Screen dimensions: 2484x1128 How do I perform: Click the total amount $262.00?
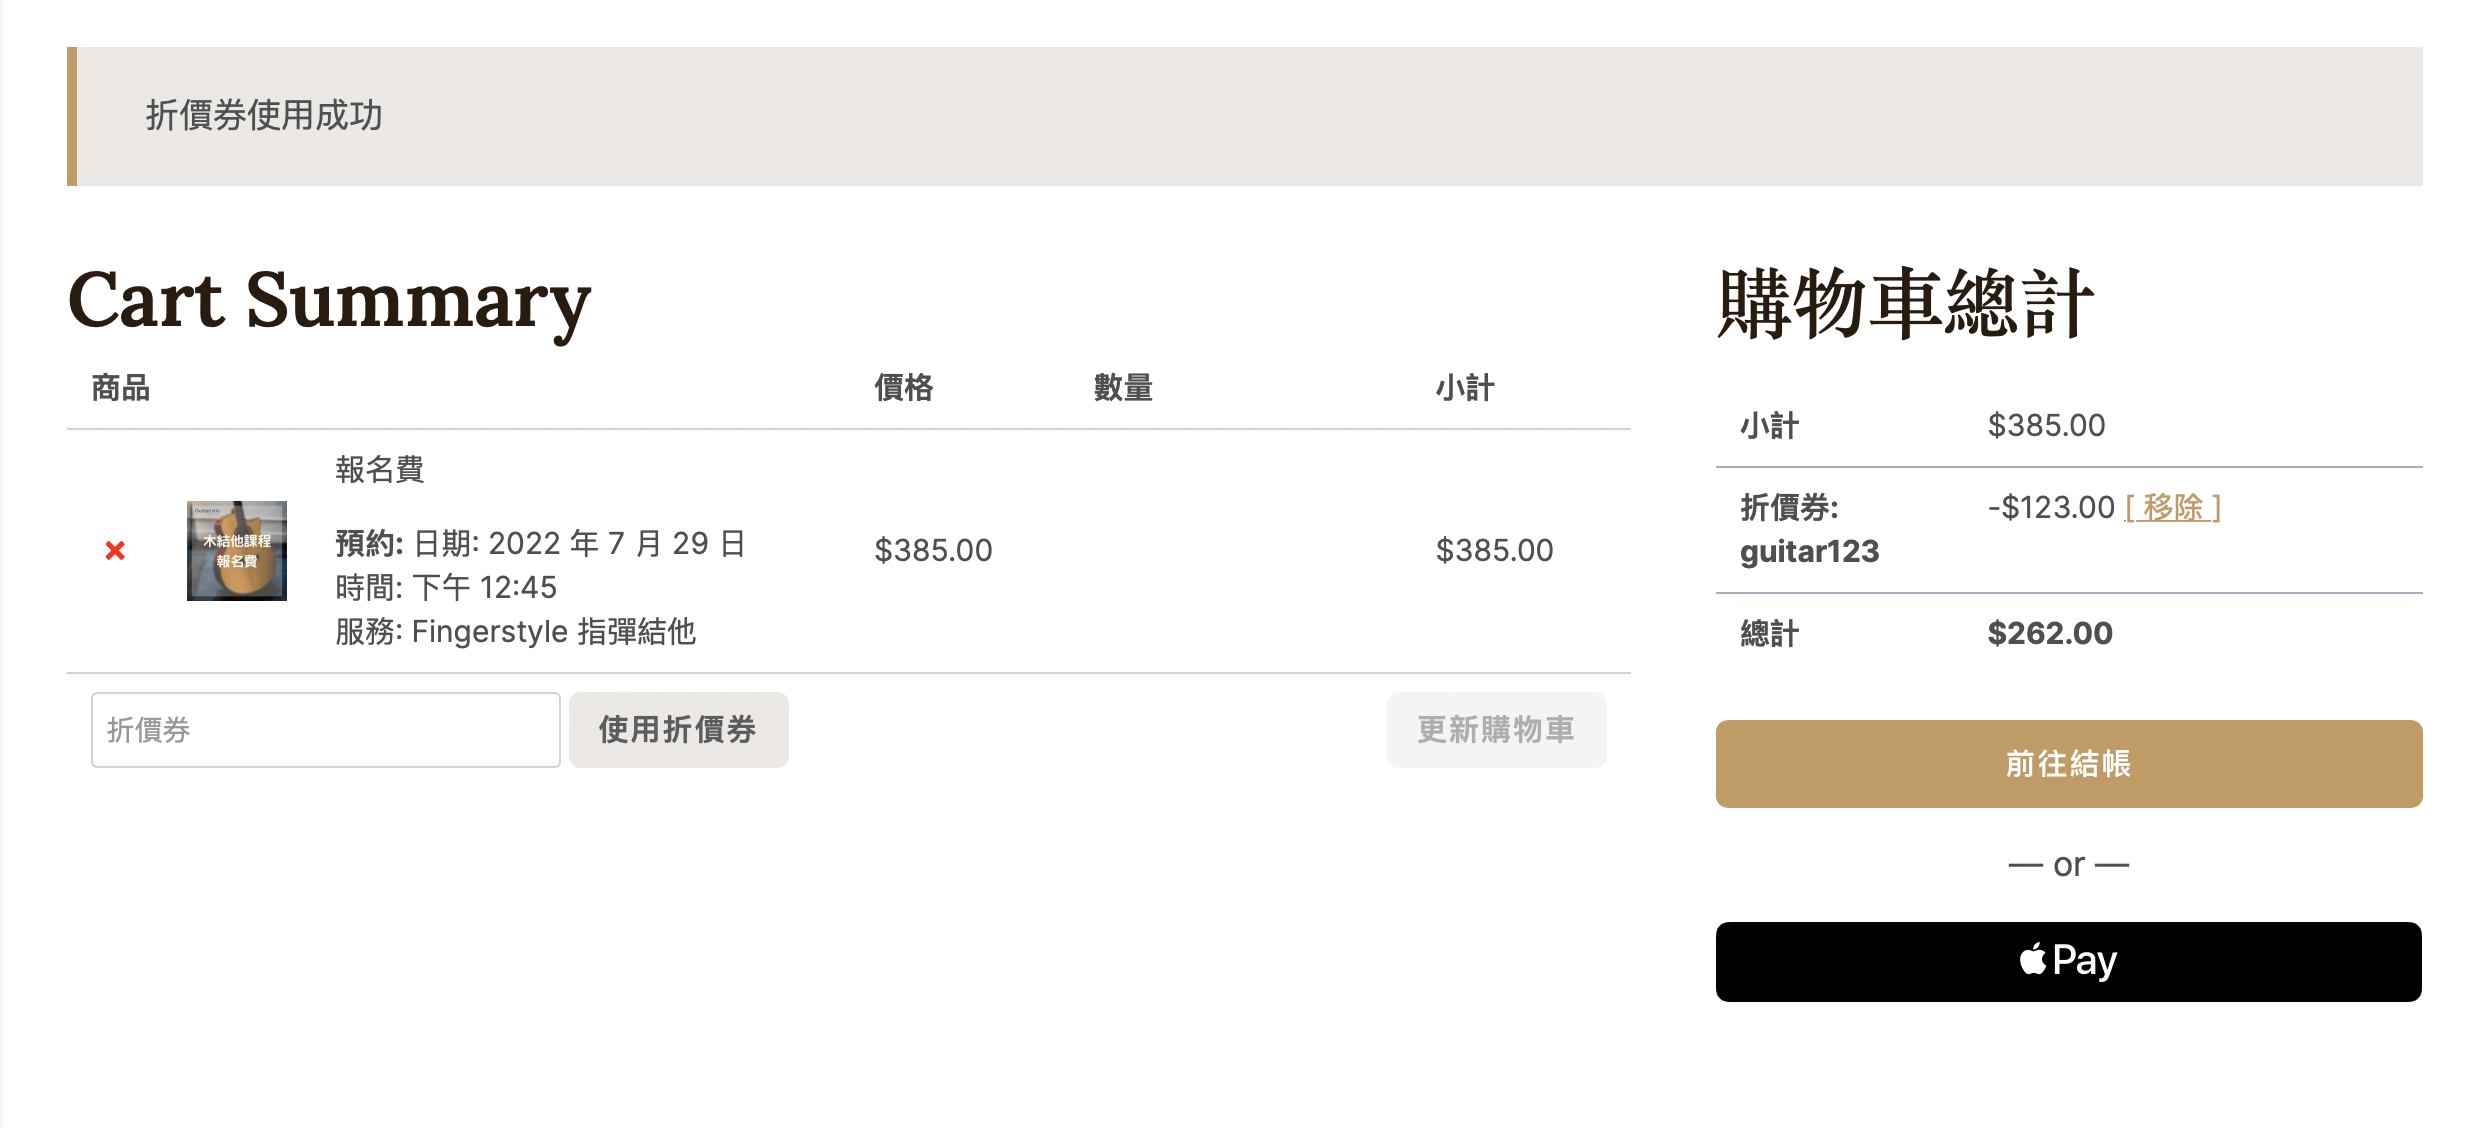coord(2050,633)
